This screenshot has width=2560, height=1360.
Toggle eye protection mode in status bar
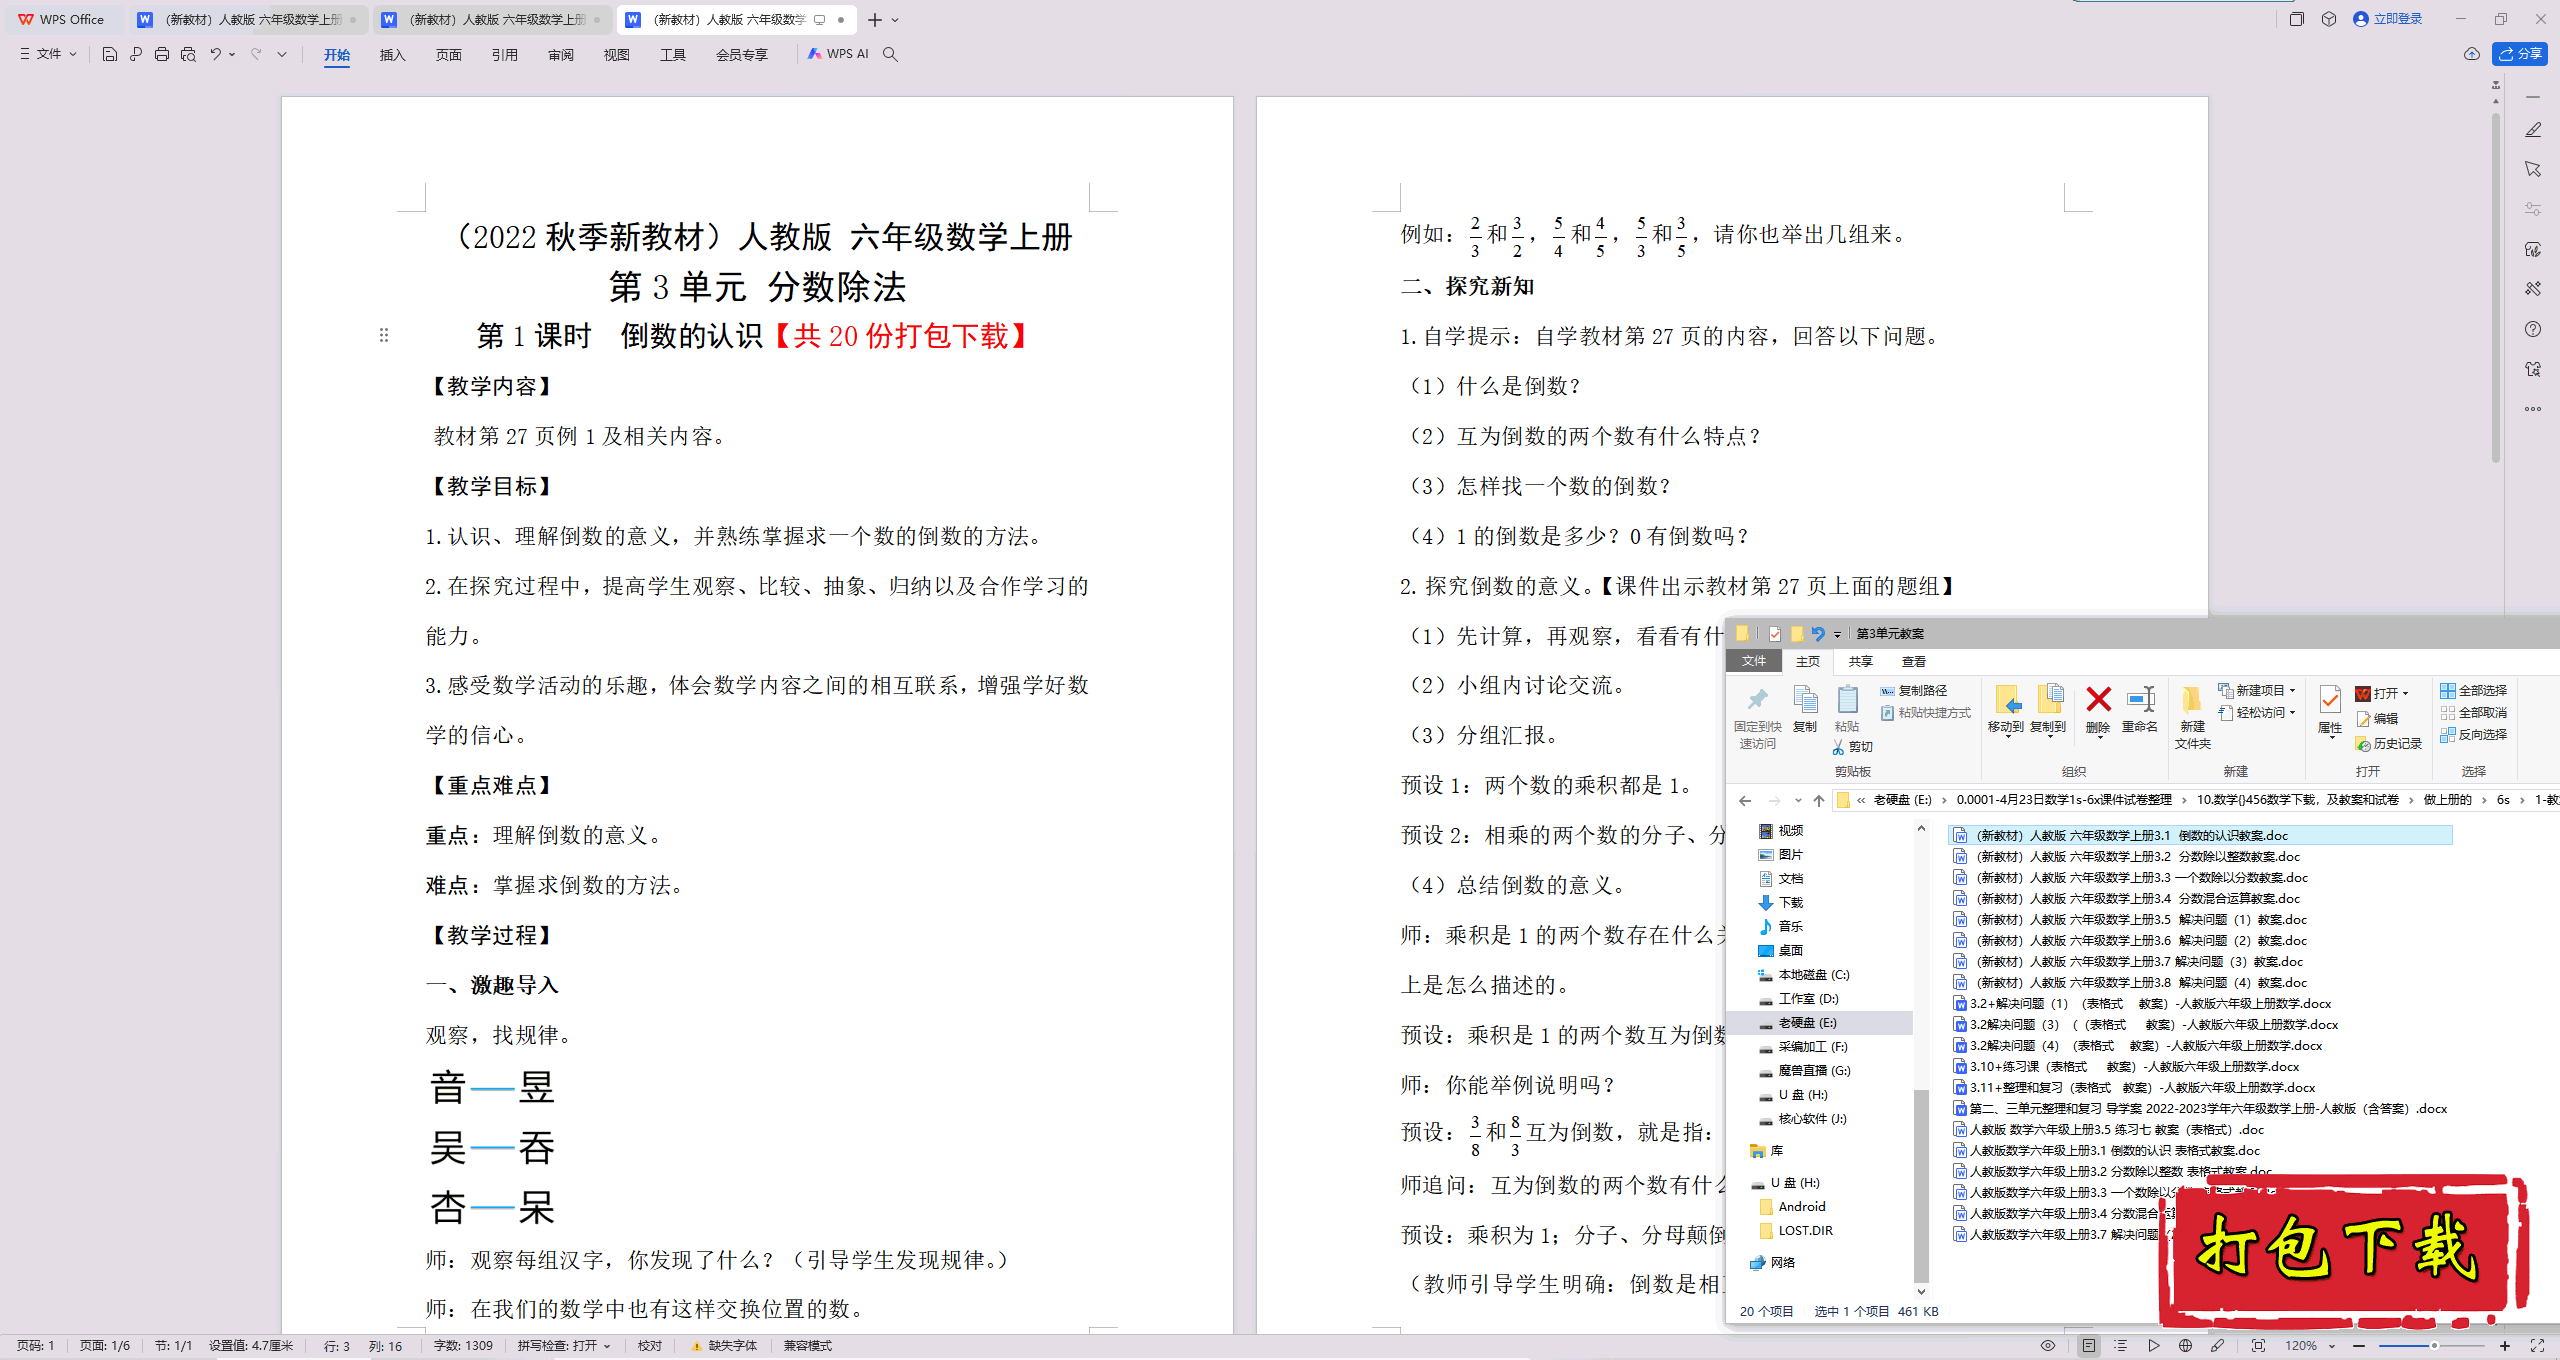click(2048, 1346)
